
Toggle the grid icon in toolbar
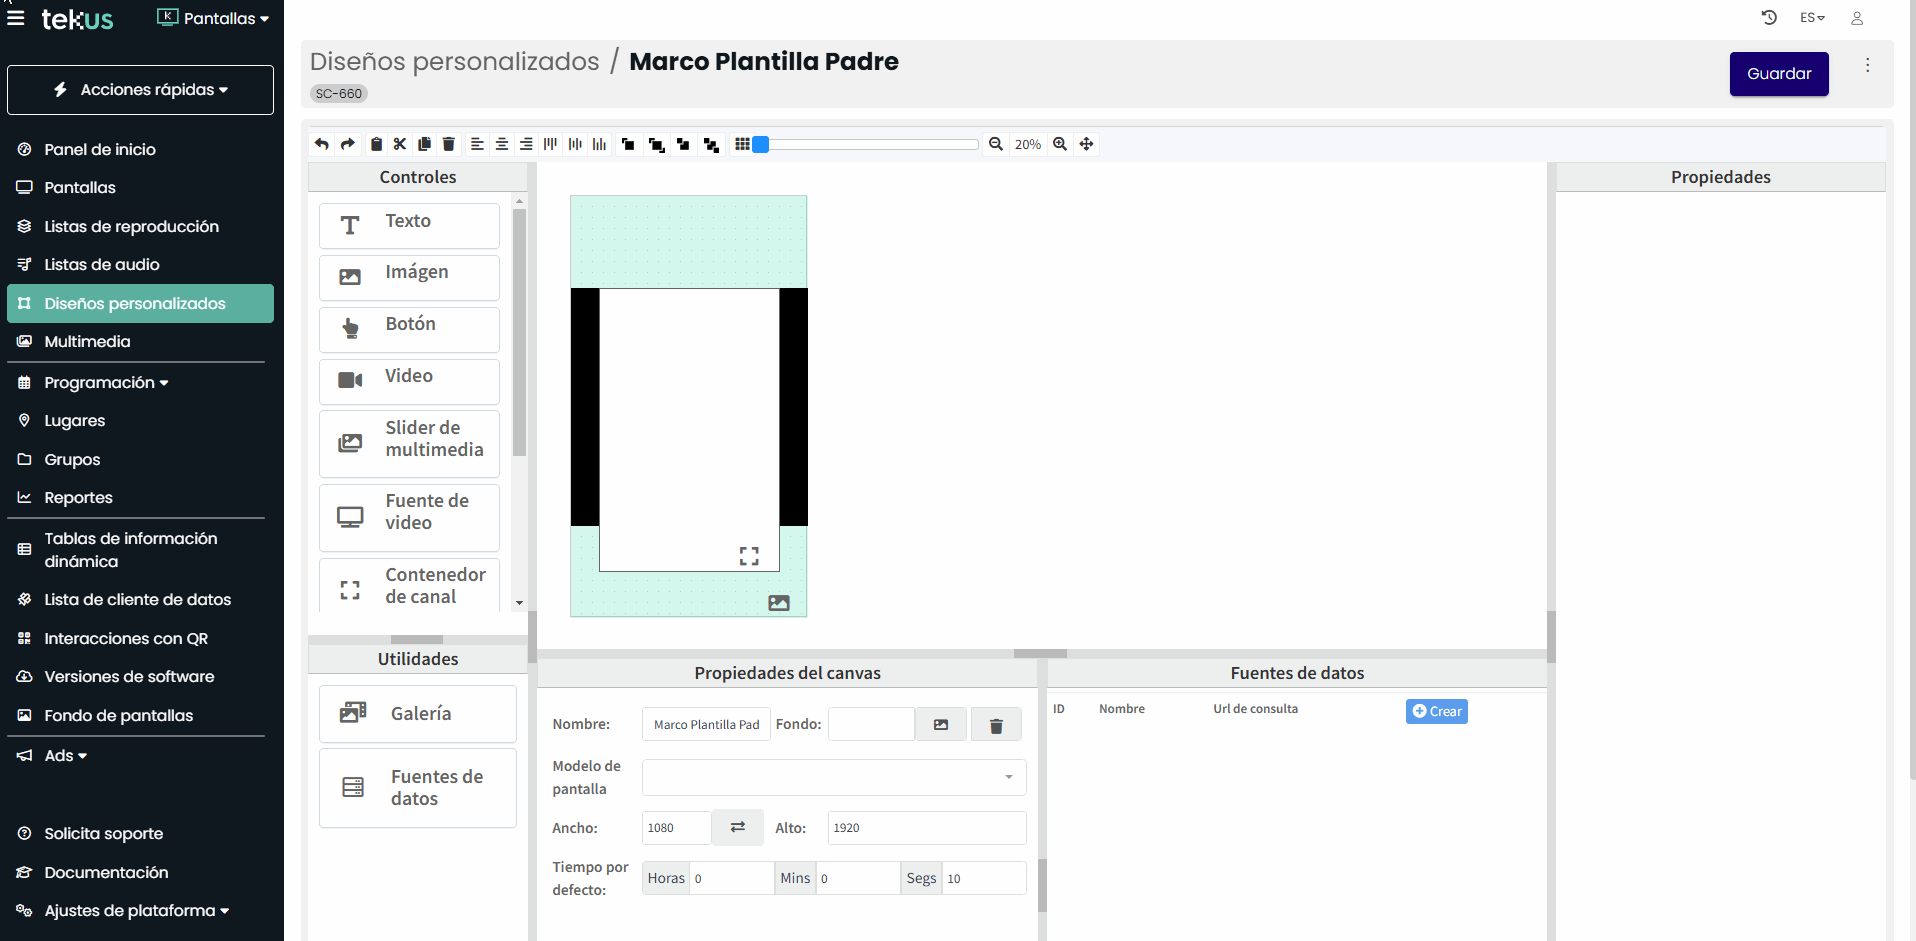tap(742, 144)
